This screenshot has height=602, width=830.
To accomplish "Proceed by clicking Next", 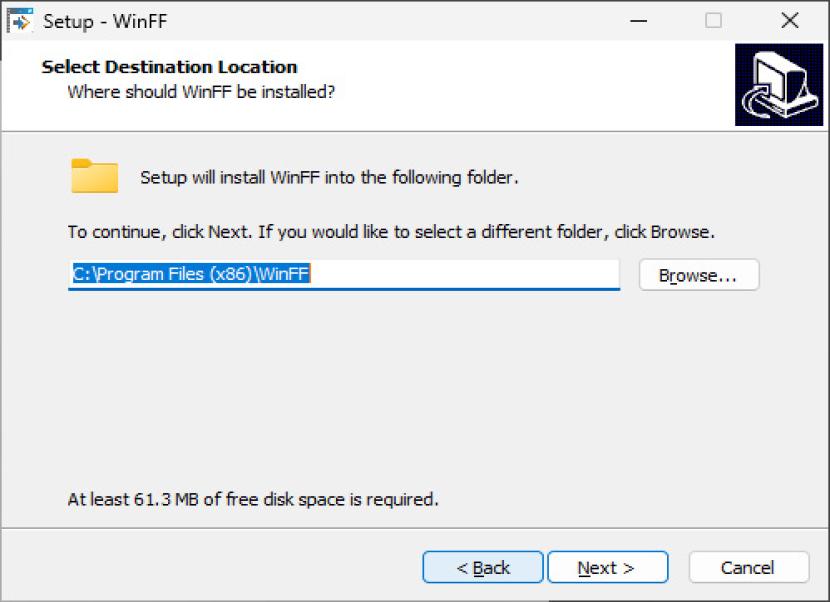I will tap(607, 567).
